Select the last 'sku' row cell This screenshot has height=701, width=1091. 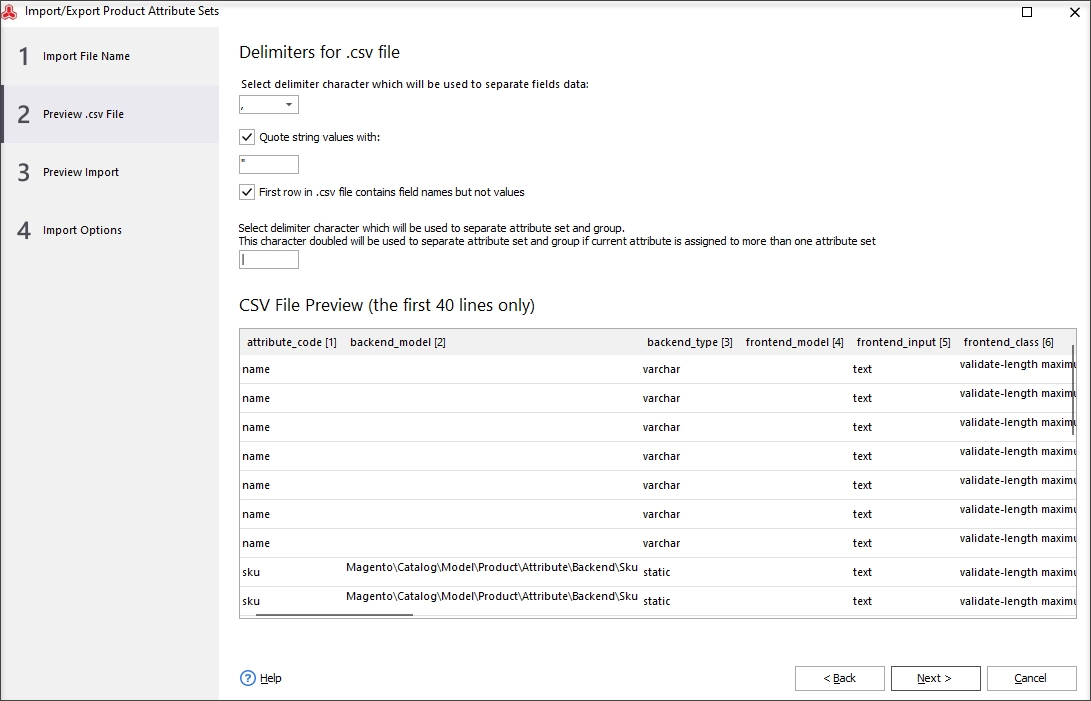click(x=251, y=601)
